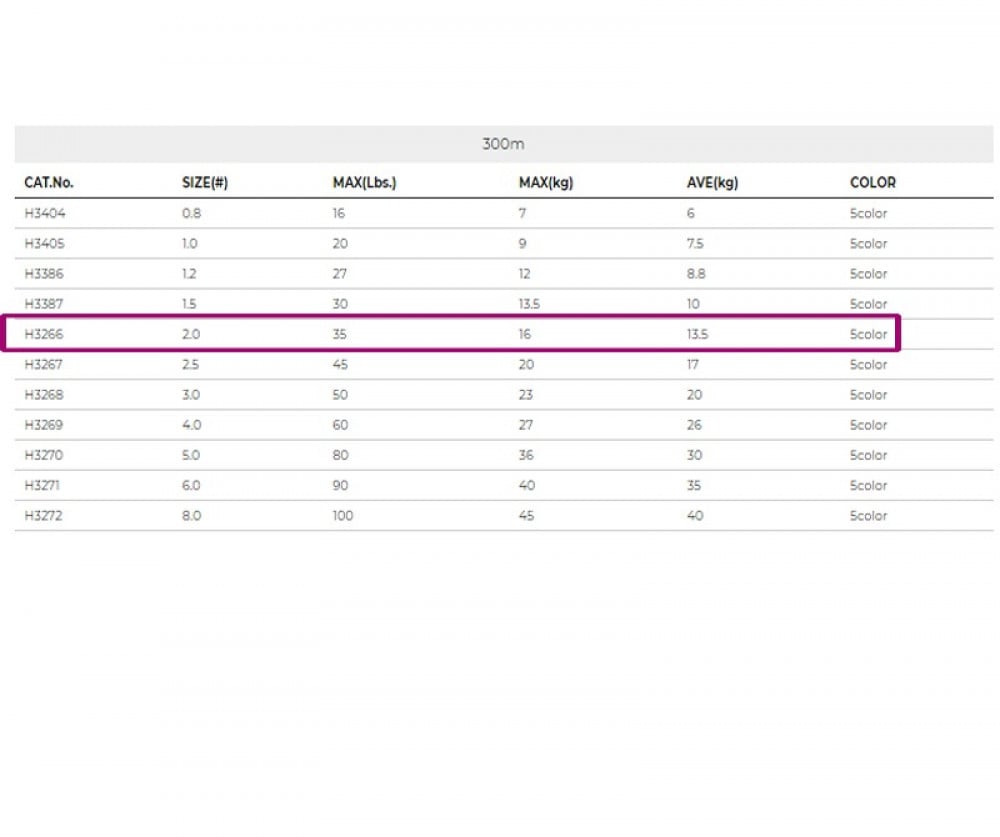Click the COLOR column header
The width and height of the screenshot is (1000, 837).
click(872, 183)
